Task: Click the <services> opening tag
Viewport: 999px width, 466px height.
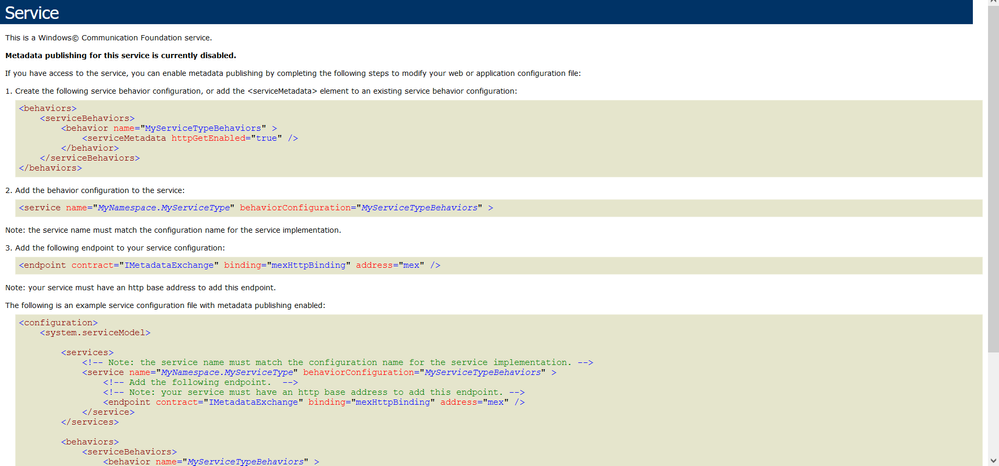Action: point(87,353)
